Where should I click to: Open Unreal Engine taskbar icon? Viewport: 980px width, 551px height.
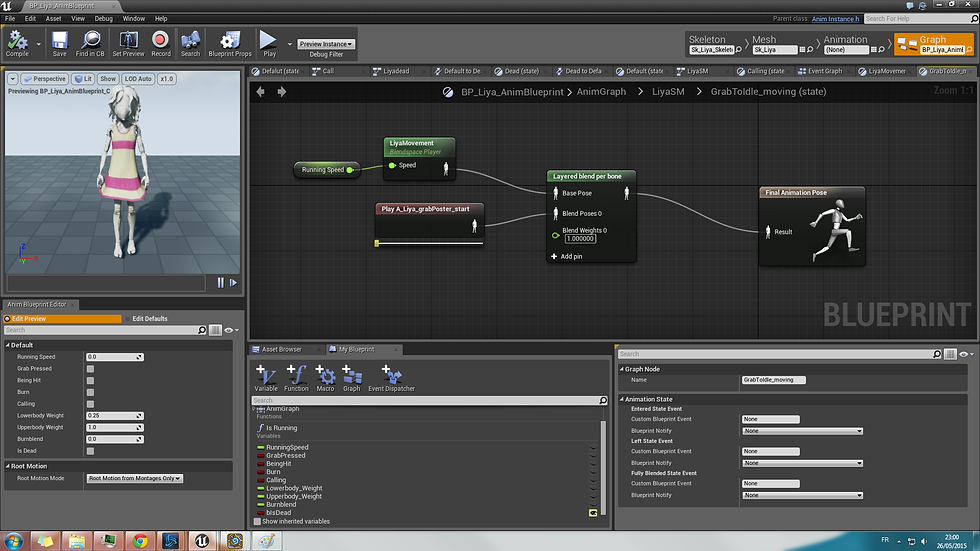[202, 541]
